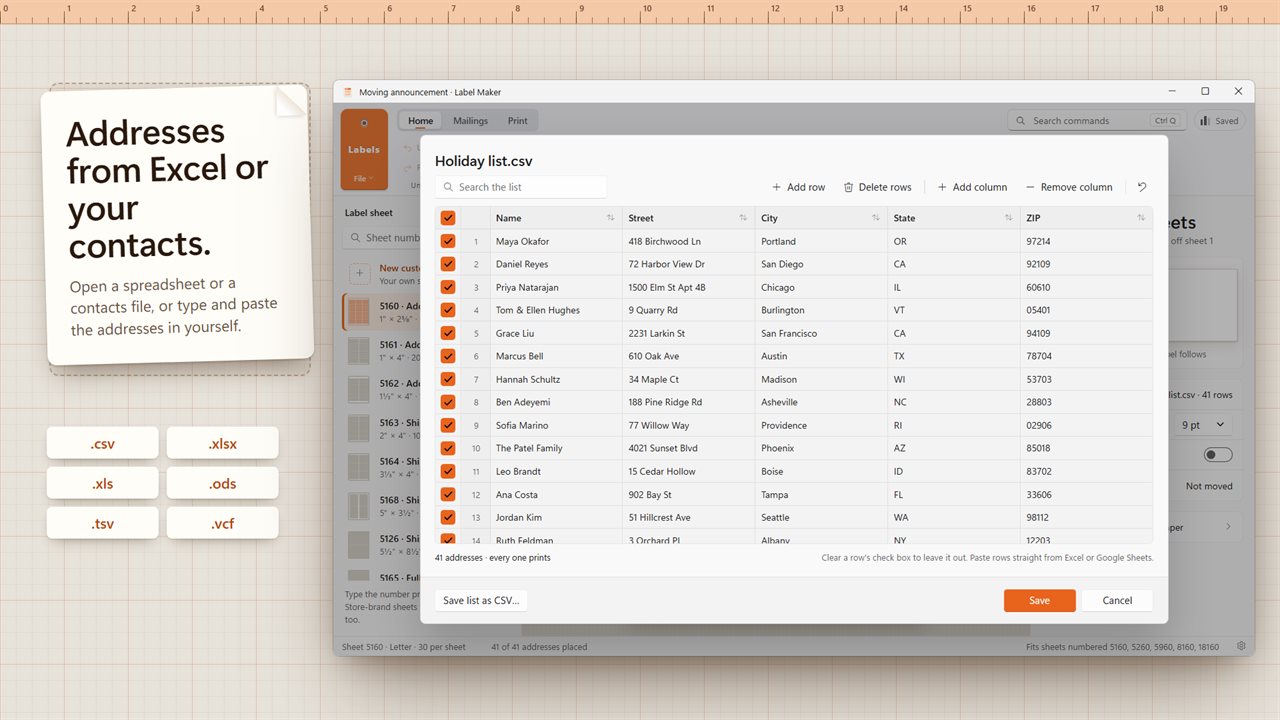The width and height of the screenshot is (1280, 720).
Task: Click the AZ state cell
Action: click(x=954, y=448)
